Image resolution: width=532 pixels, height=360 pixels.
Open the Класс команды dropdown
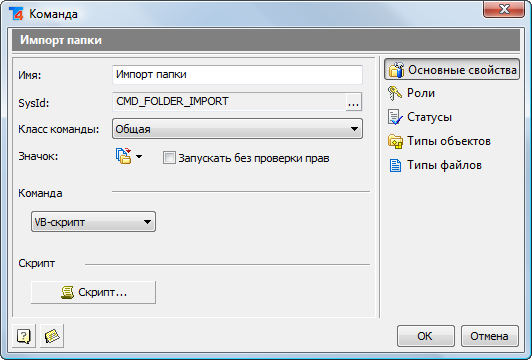237,129
